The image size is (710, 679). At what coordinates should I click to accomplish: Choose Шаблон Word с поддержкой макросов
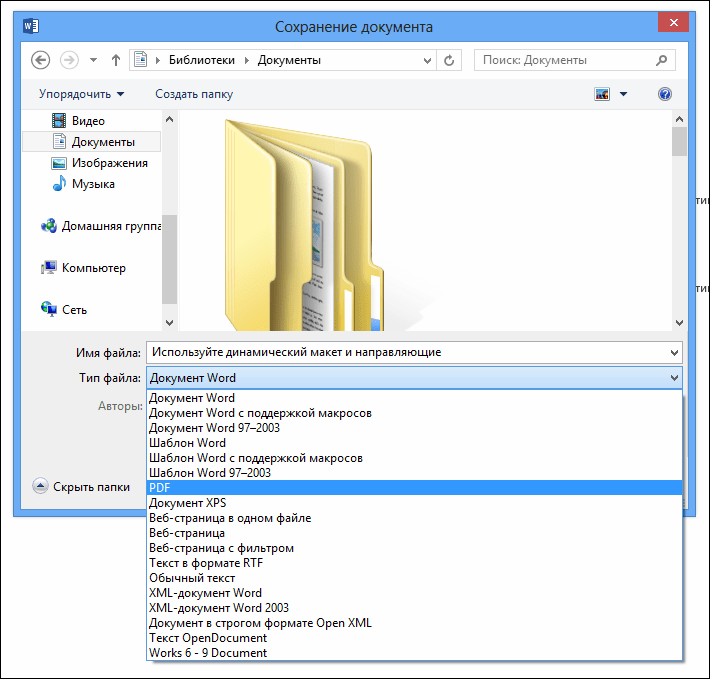click(x=414, y=458)
